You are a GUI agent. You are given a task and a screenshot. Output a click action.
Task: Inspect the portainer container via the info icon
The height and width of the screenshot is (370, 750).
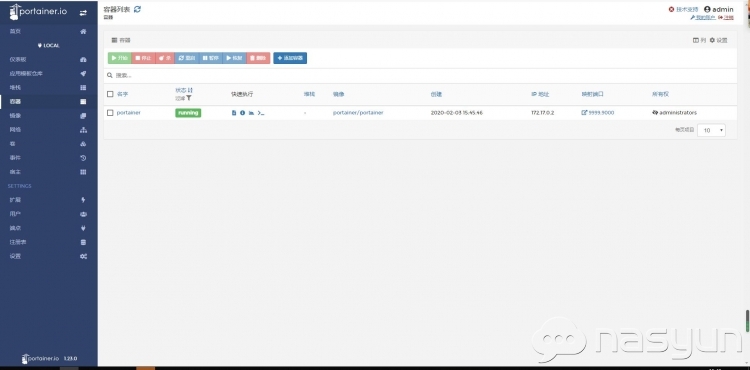(243, 113)
